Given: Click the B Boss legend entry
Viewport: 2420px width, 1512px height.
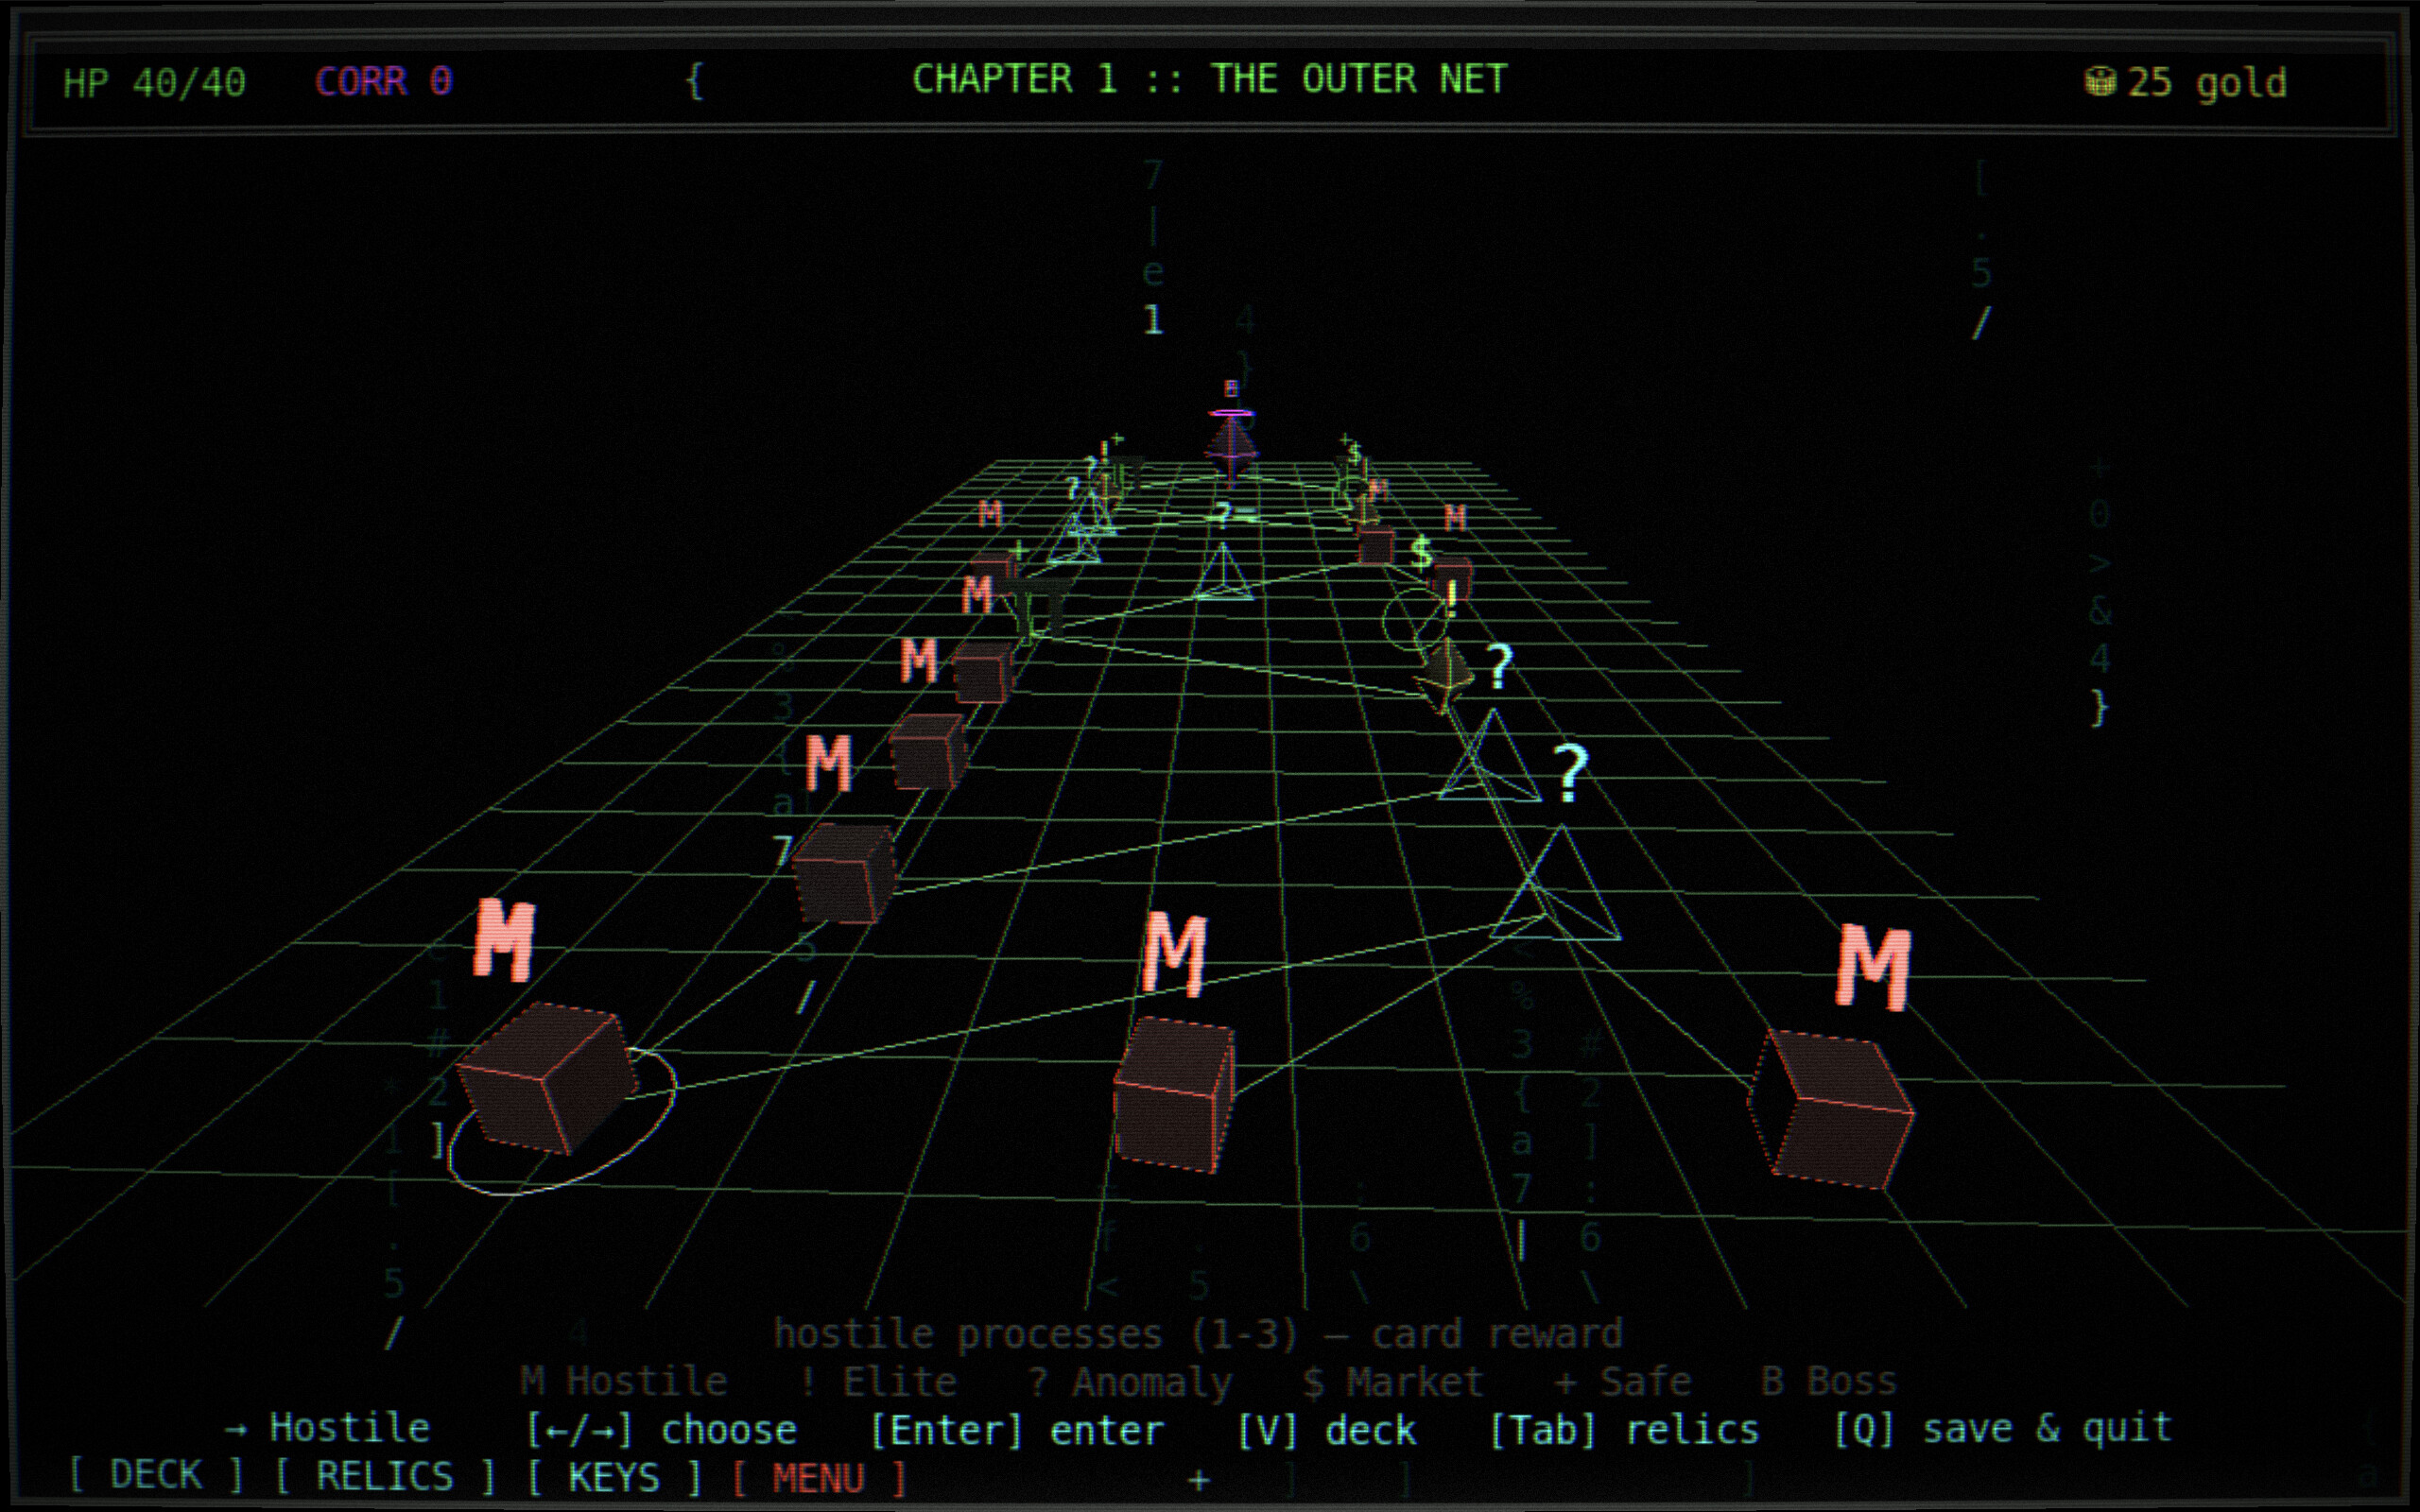Looking at the screenshot, I should 1828,1381.
